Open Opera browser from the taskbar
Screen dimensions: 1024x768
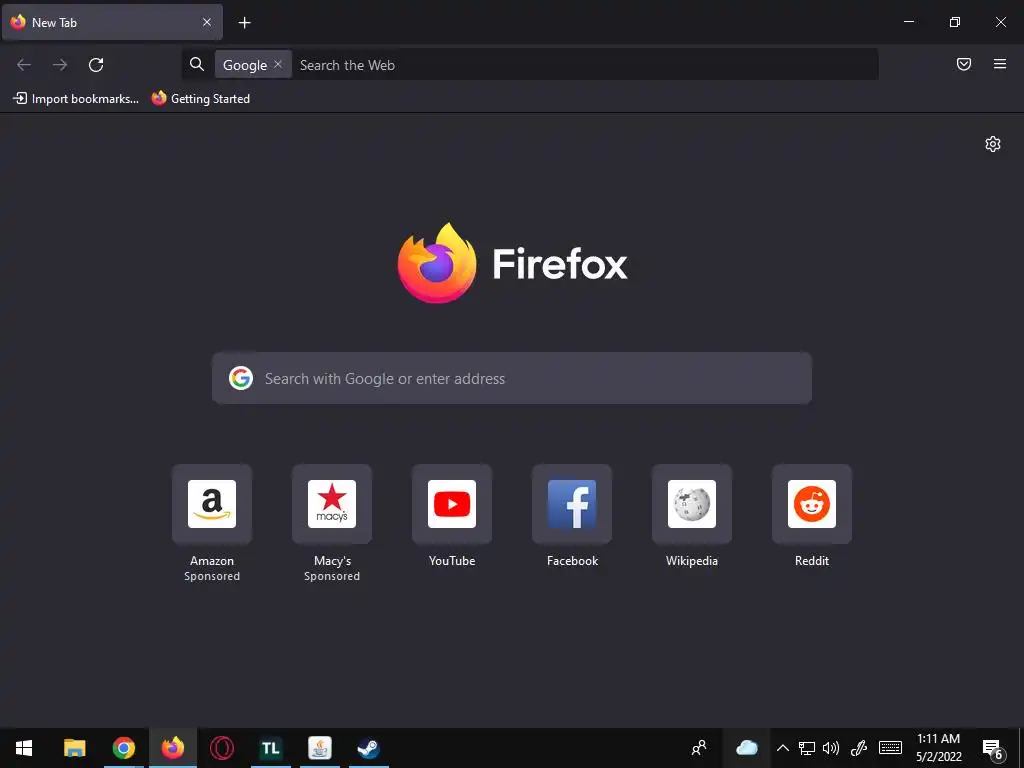pos(221,748)
